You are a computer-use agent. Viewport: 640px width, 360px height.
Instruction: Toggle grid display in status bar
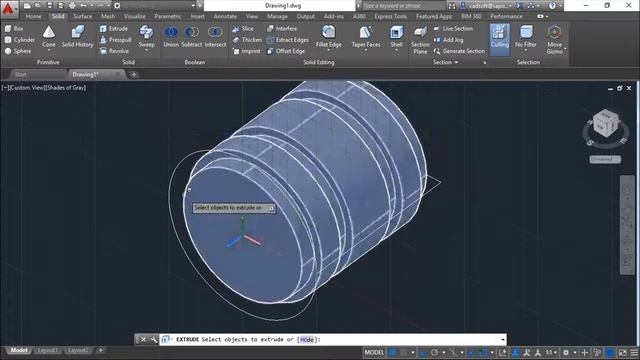[393, 352]
